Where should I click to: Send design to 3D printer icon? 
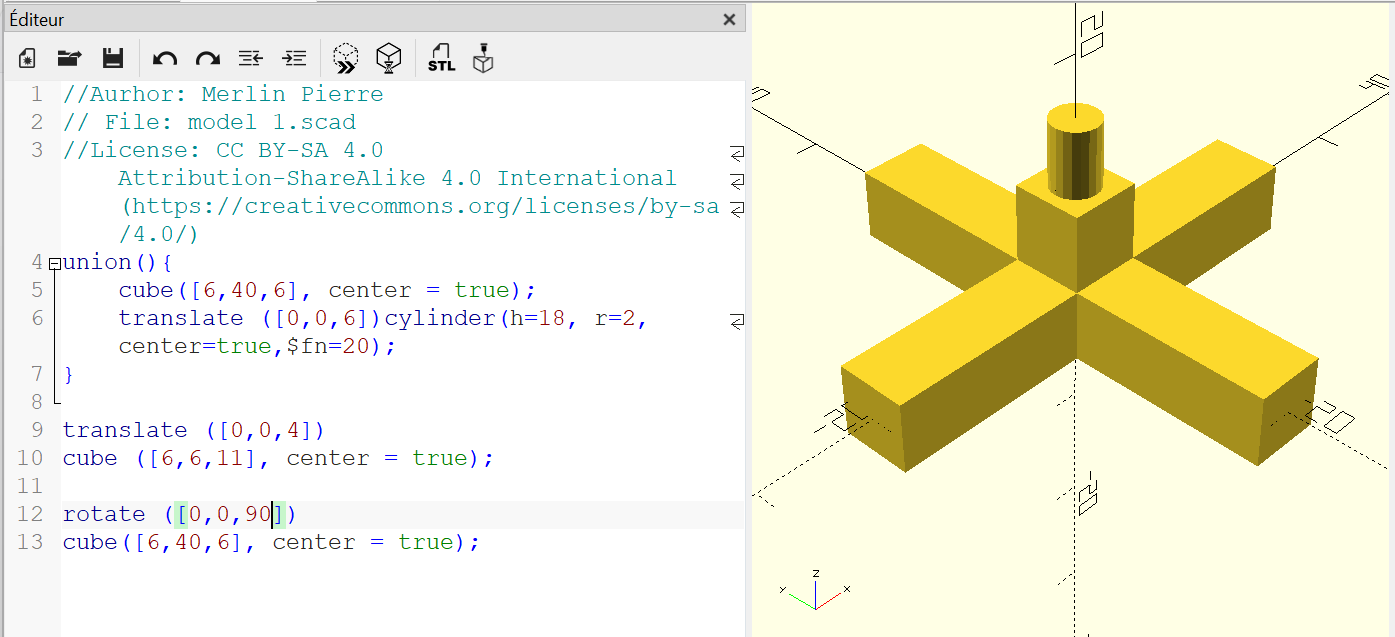click(484, 59)
